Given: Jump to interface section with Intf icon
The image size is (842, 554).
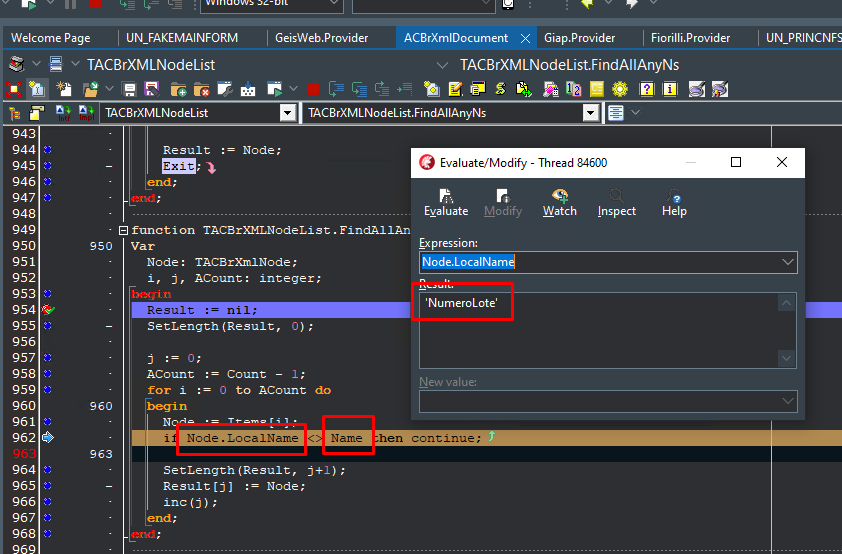Looking at the screenshot, I should coord(63,113).
